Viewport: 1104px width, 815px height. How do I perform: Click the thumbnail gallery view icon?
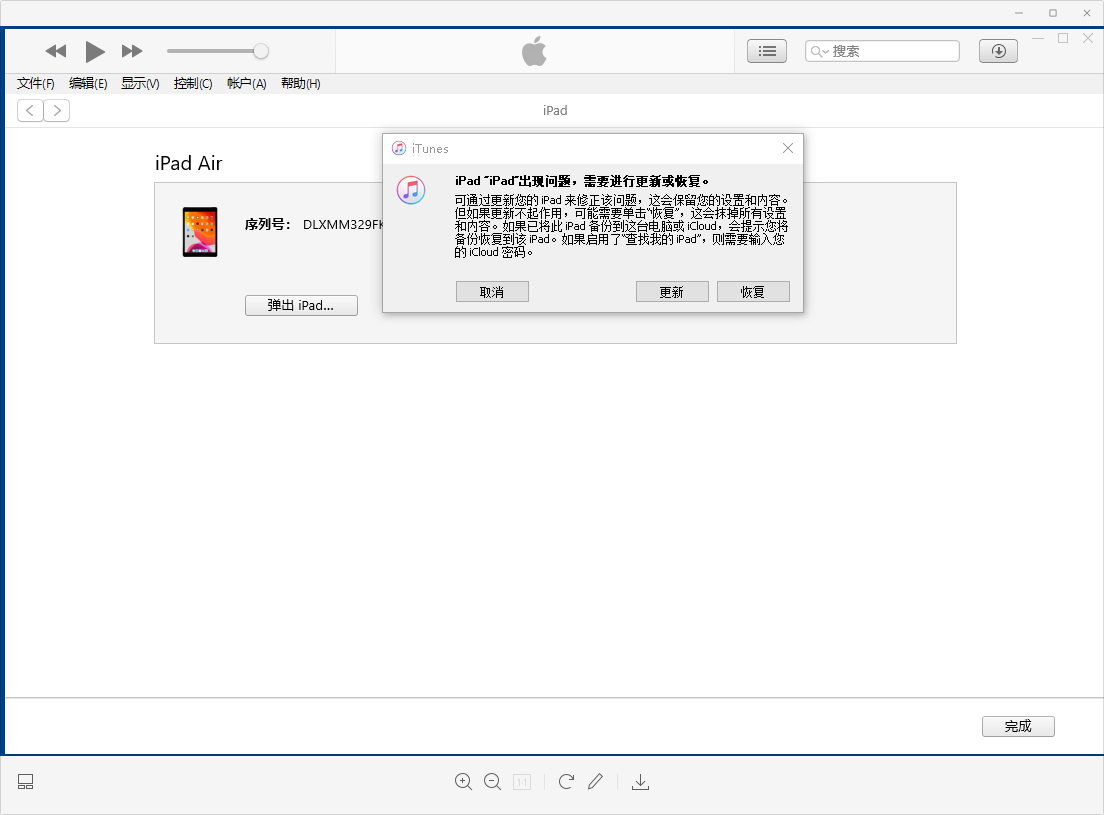coord(25,782)
